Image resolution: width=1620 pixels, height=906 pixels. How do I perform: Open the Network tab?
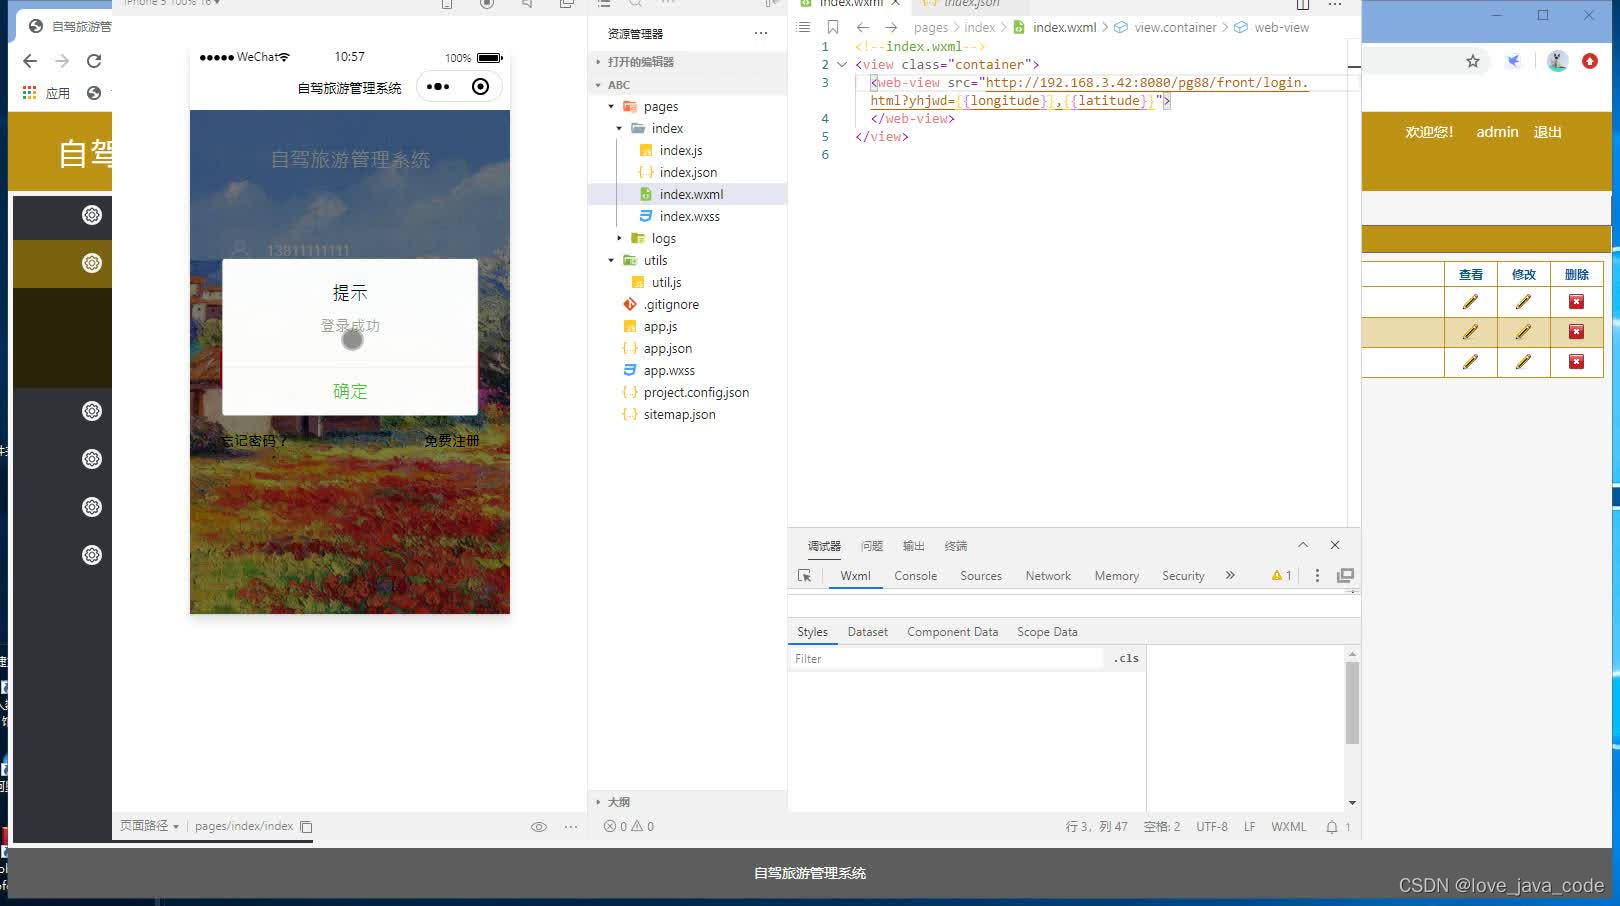[x=1048, y=576]
